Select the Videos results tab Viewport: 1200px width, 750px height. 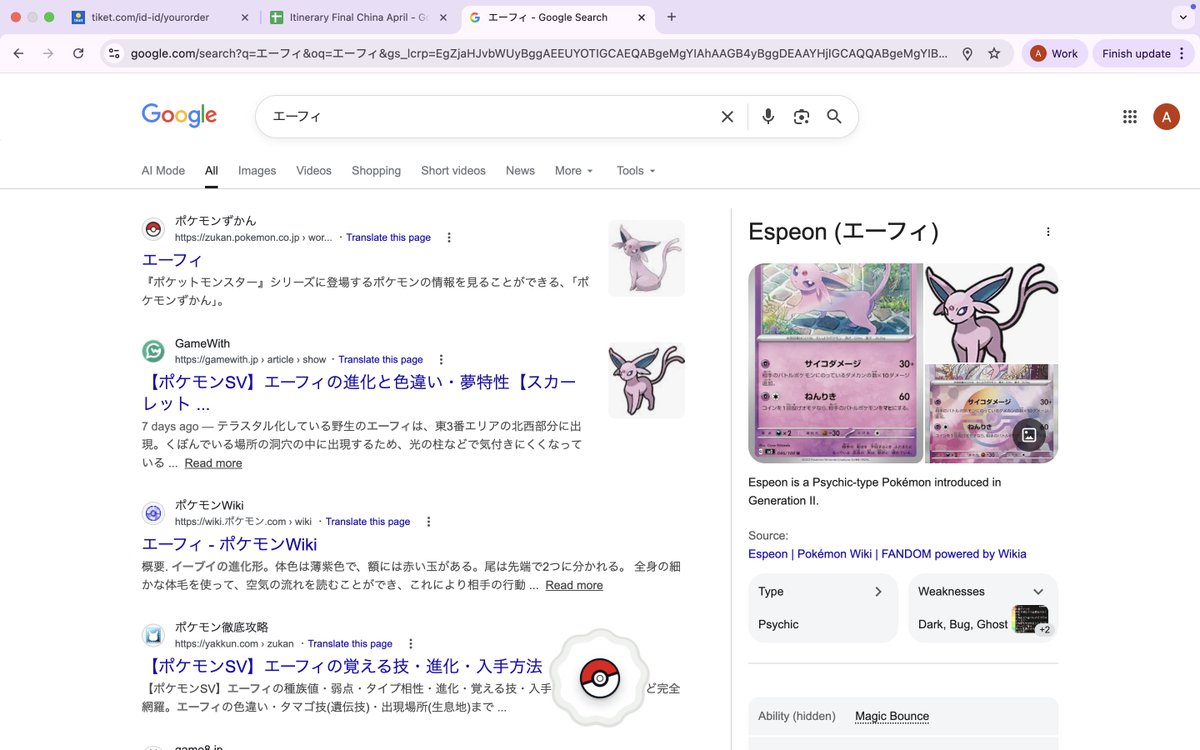coord(314,171)
